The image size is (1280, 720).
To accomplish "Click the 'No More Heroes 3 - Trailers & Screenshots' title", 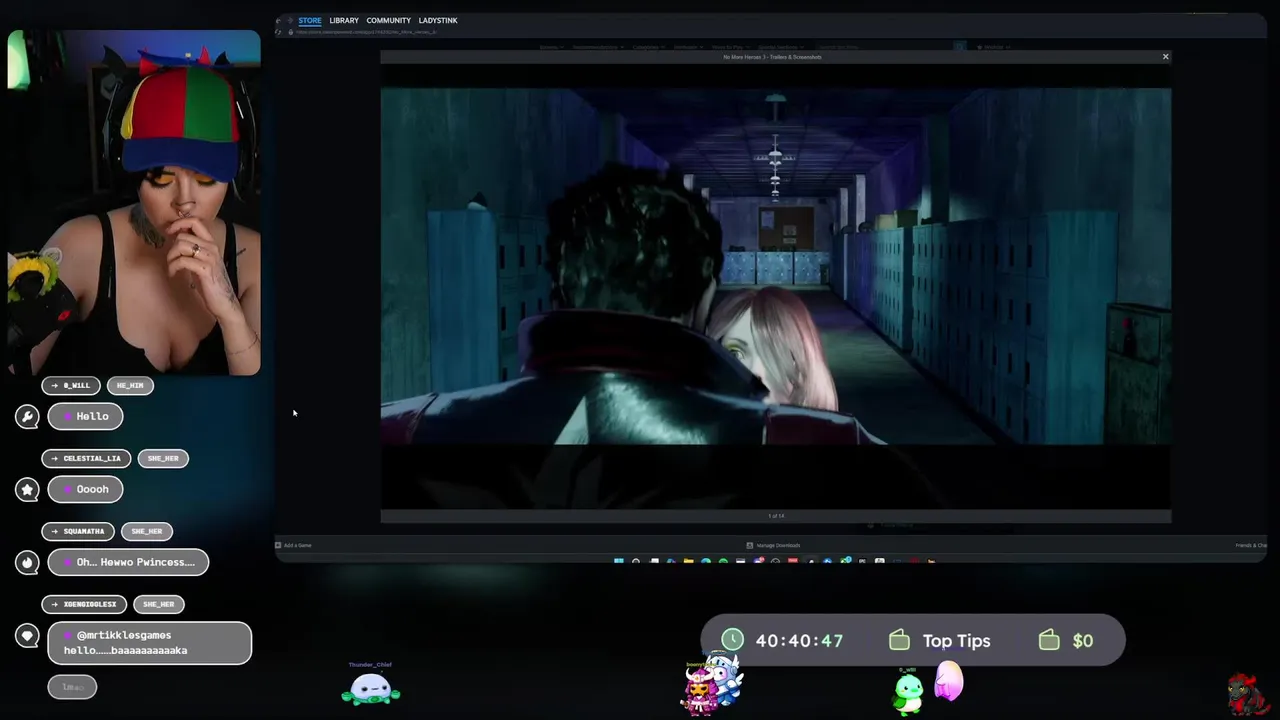I will [772, 57].
